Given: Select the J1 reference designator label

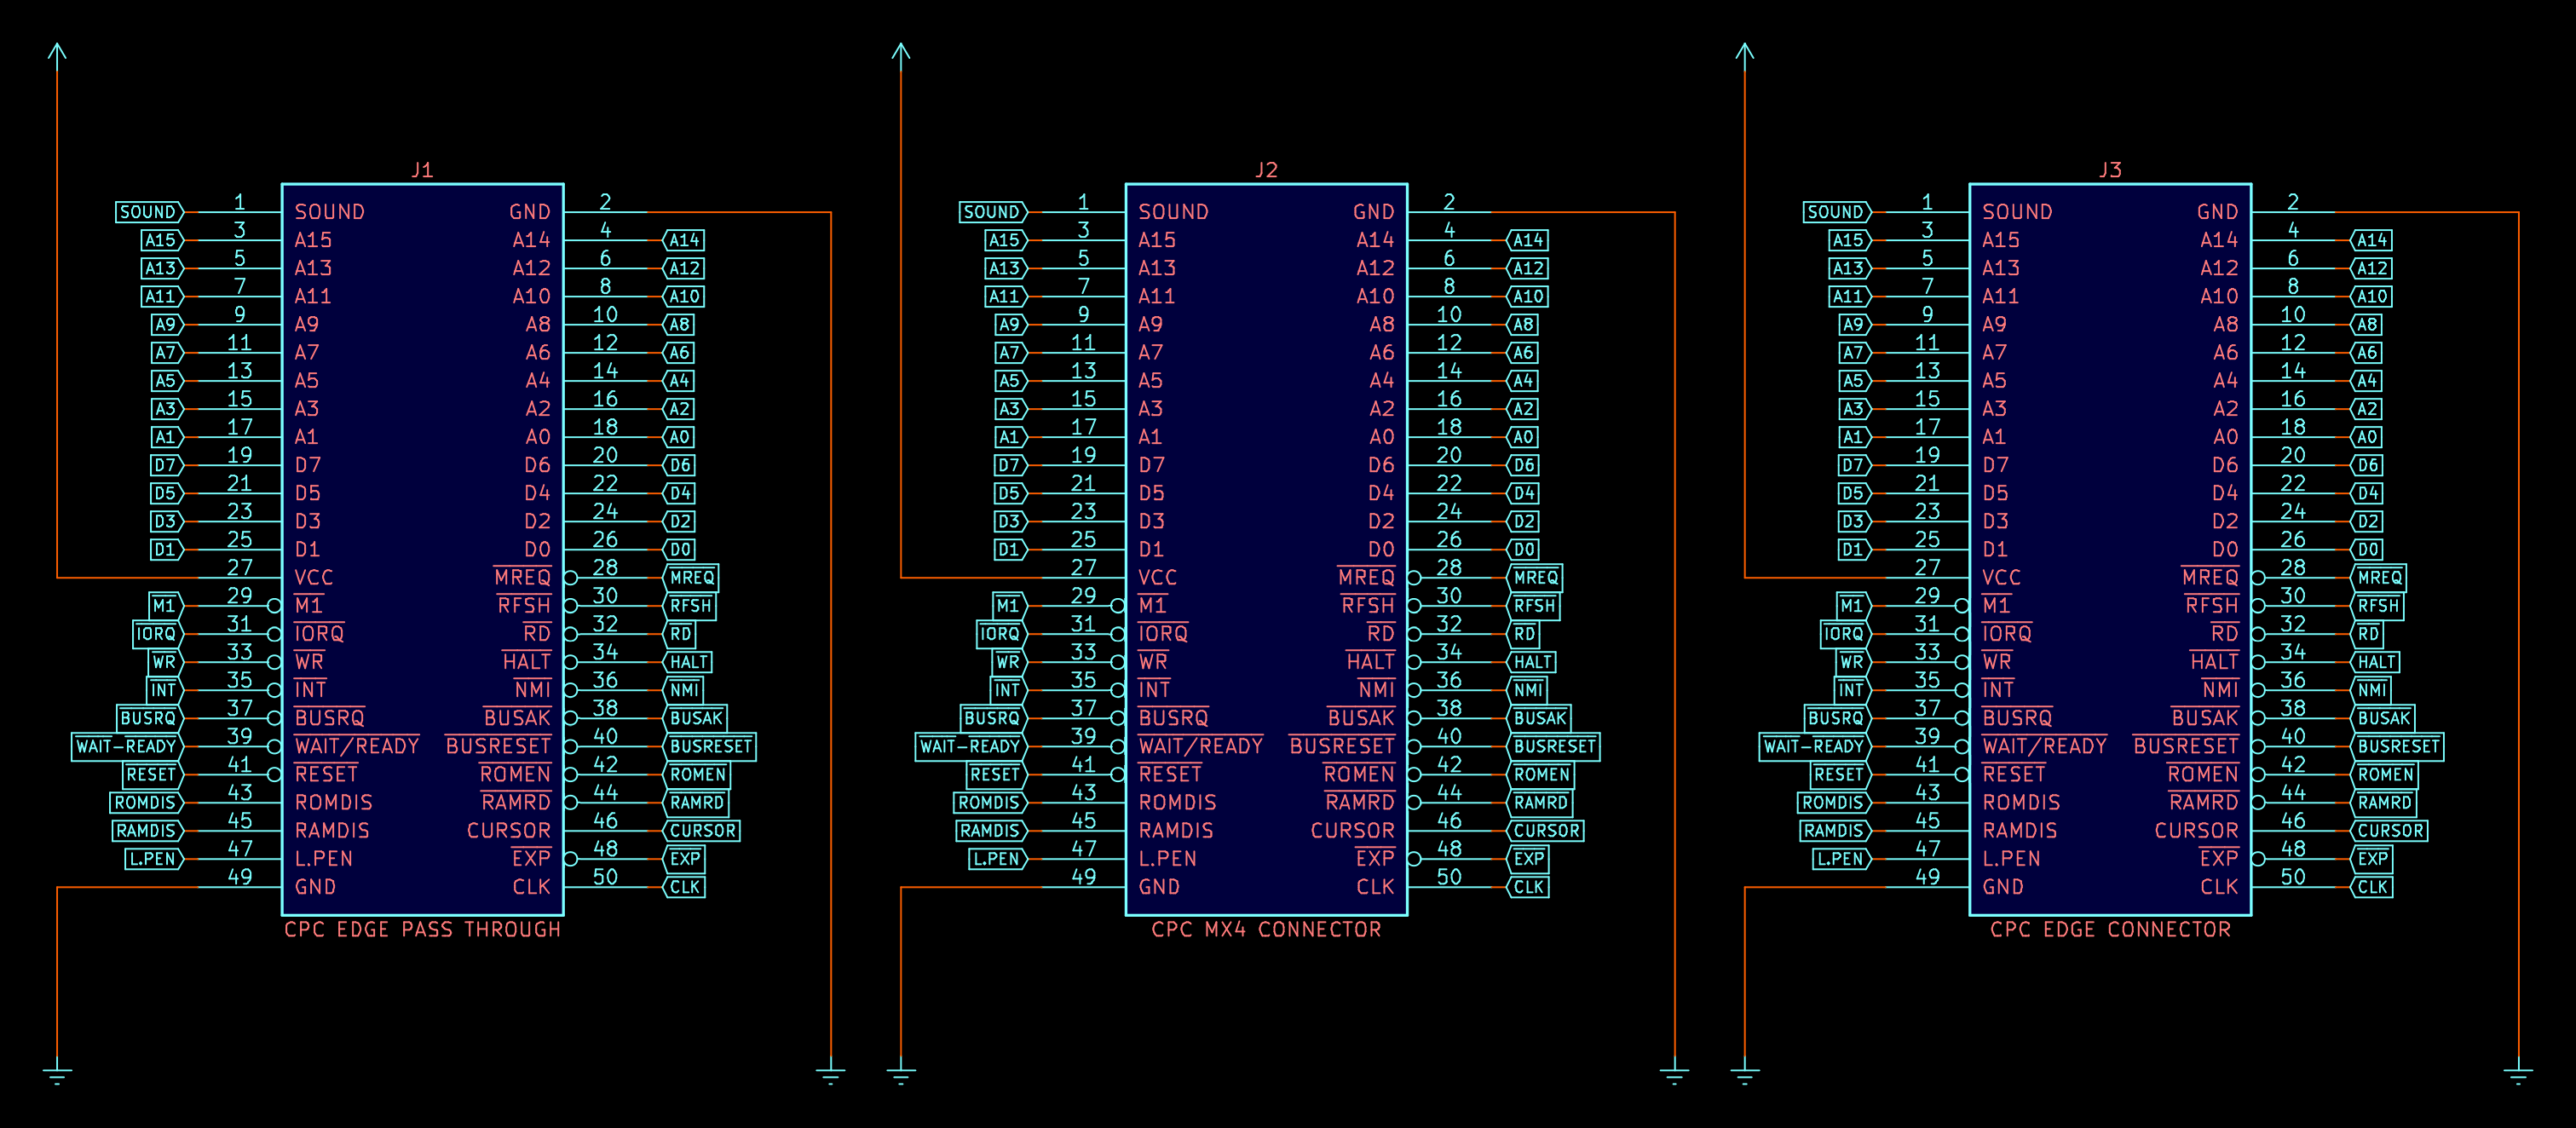Looking at the screenshot, I should point(422,170).
